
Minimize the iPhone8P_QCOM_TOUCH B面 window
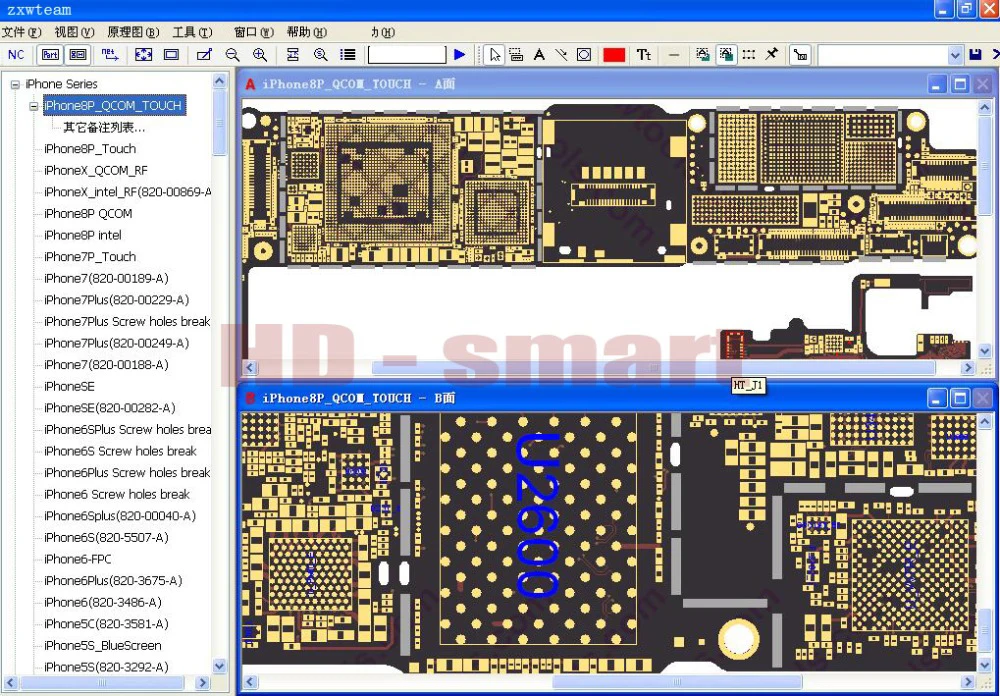click(x=936, y=399)
